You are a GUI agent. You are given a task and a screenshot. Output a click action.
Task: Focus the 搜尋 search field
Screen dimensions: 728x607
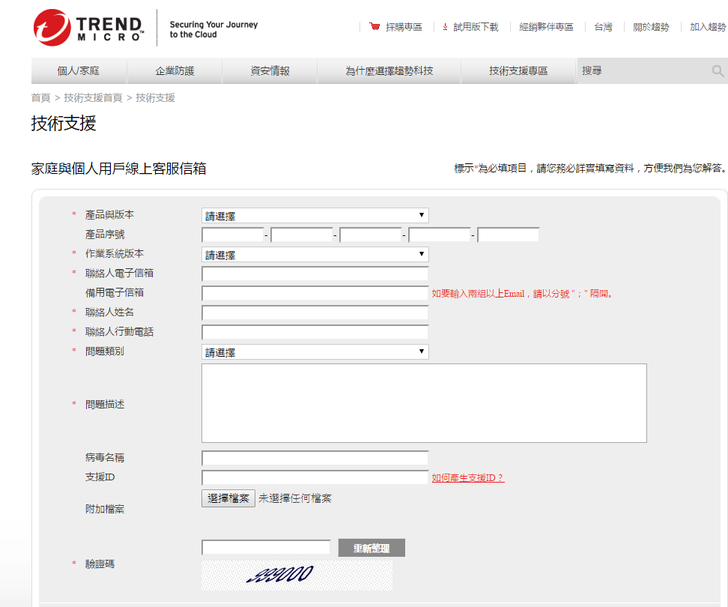[643, 71]
